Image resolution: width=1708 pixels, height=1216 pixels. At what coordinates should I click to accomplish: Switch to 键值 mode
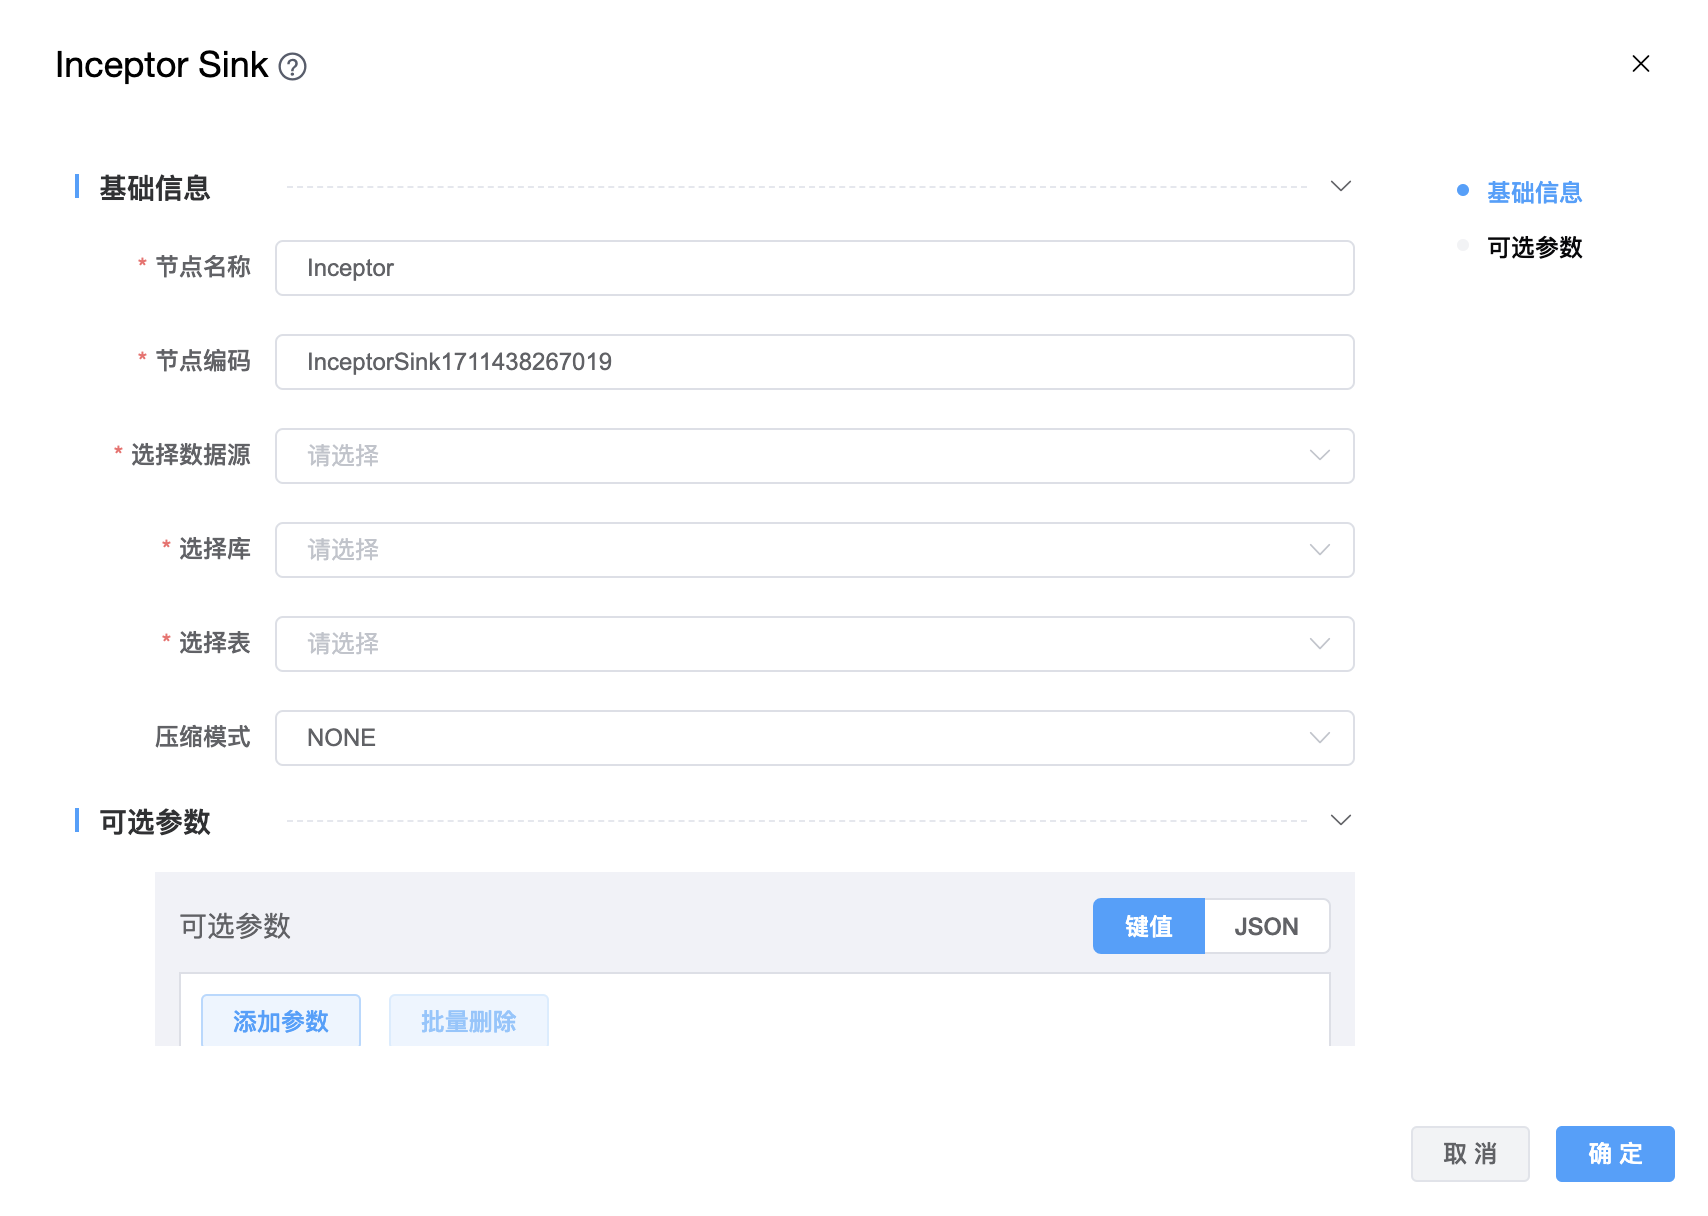pos(1148,926)
